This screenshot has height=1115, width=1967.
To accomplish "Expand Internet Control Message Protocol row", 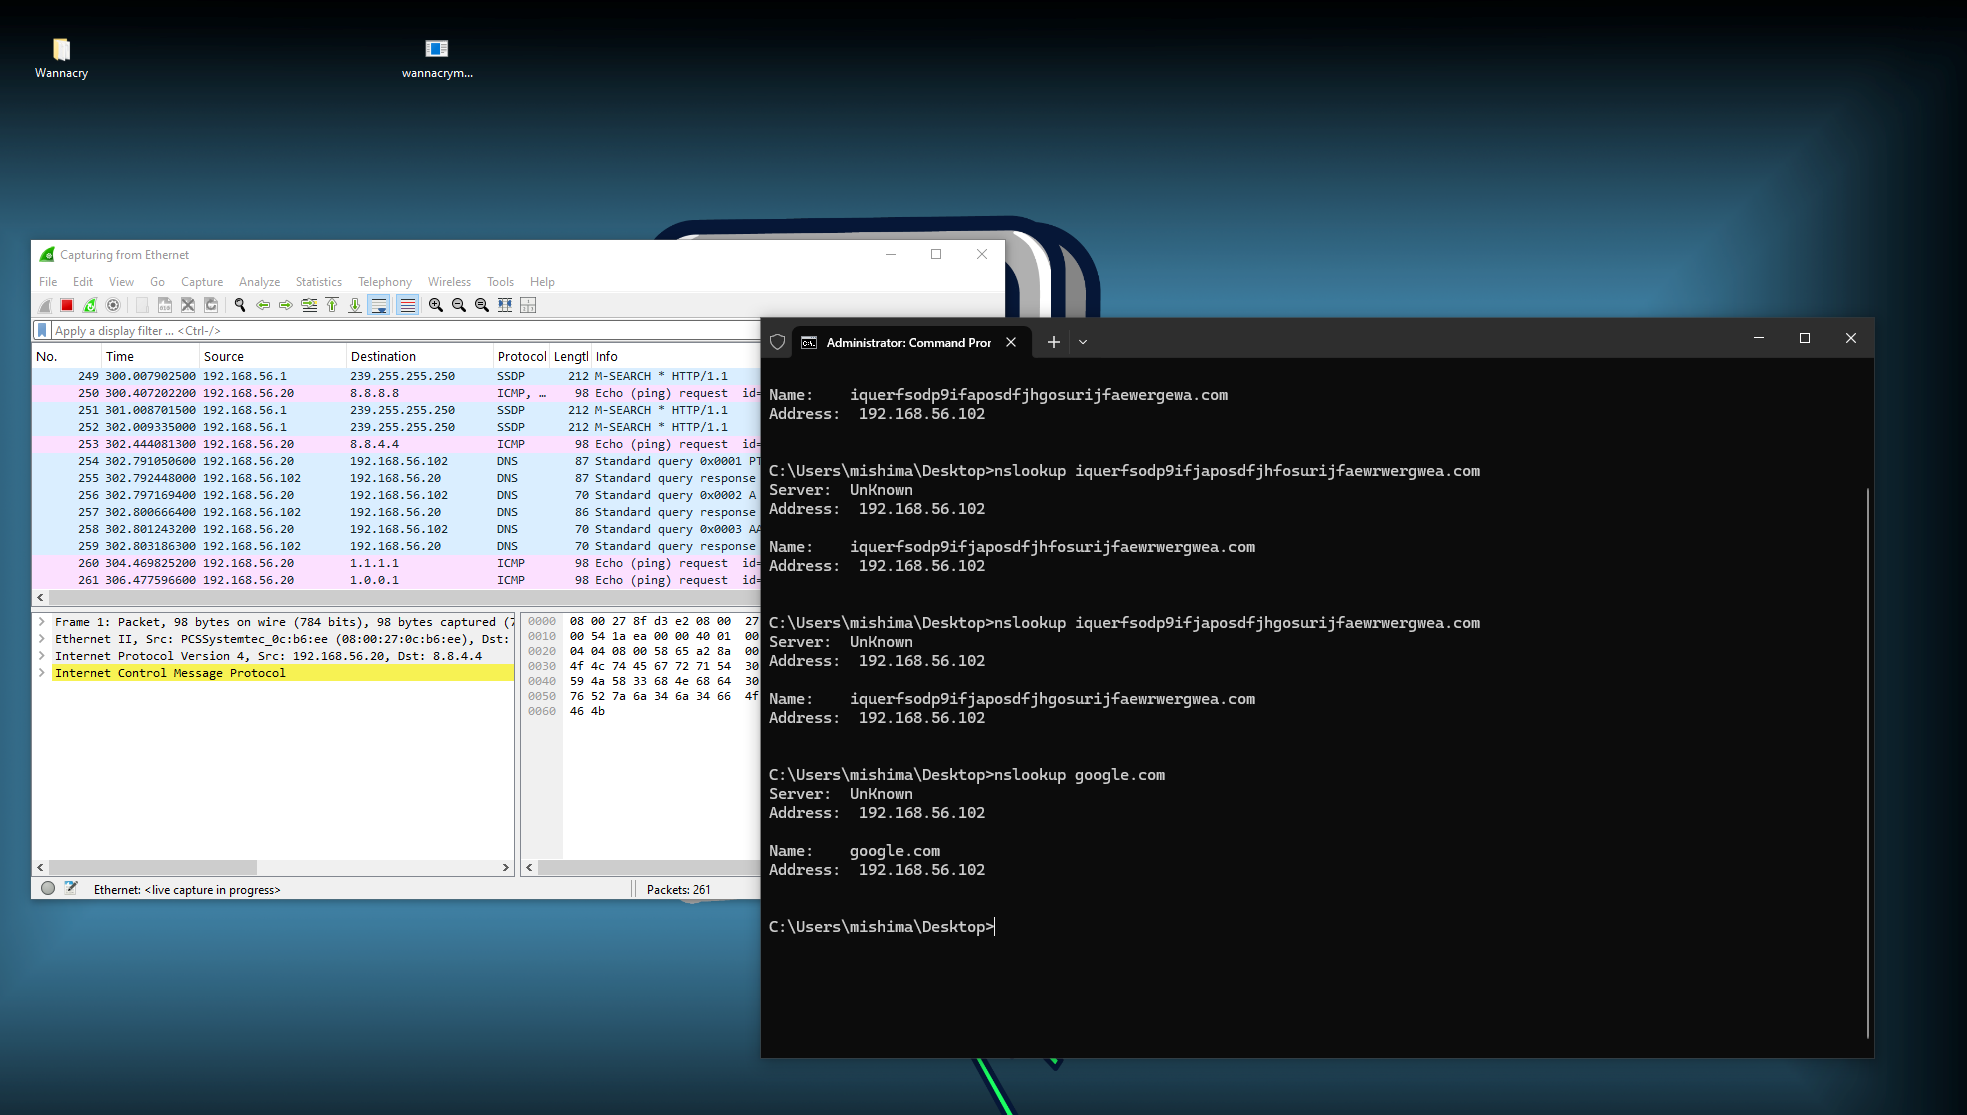I will coord(42,673).
